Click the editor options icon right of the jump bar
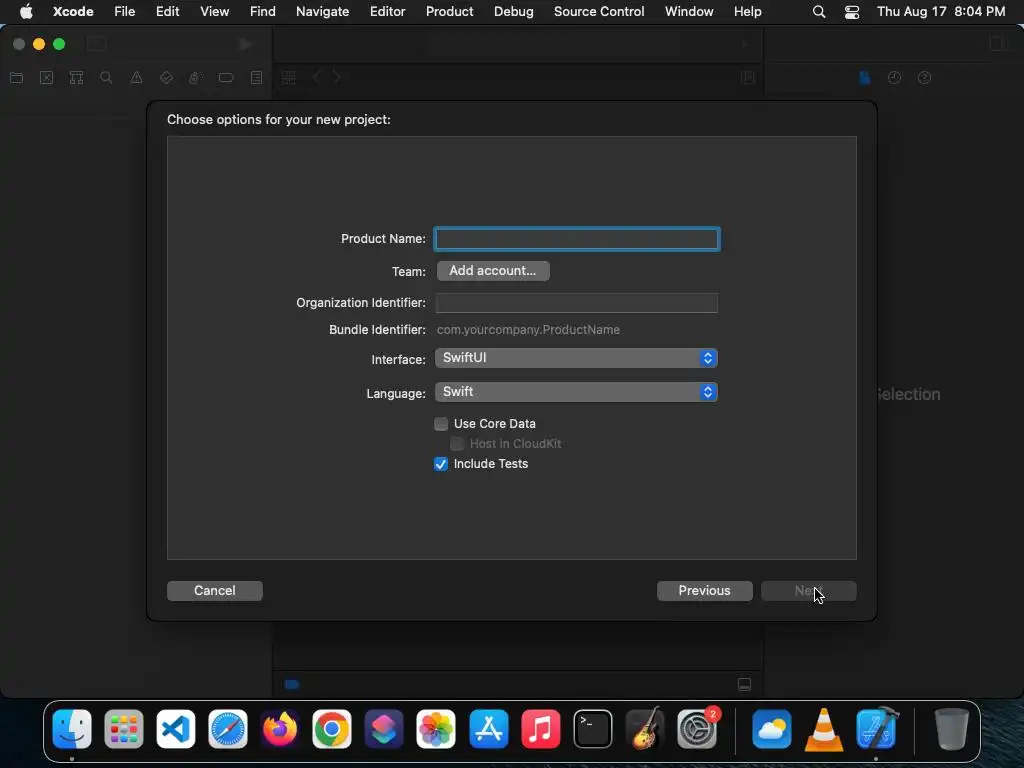This screenshot has height=768, width=1024. pyautogui.click(x=748, y=78)
